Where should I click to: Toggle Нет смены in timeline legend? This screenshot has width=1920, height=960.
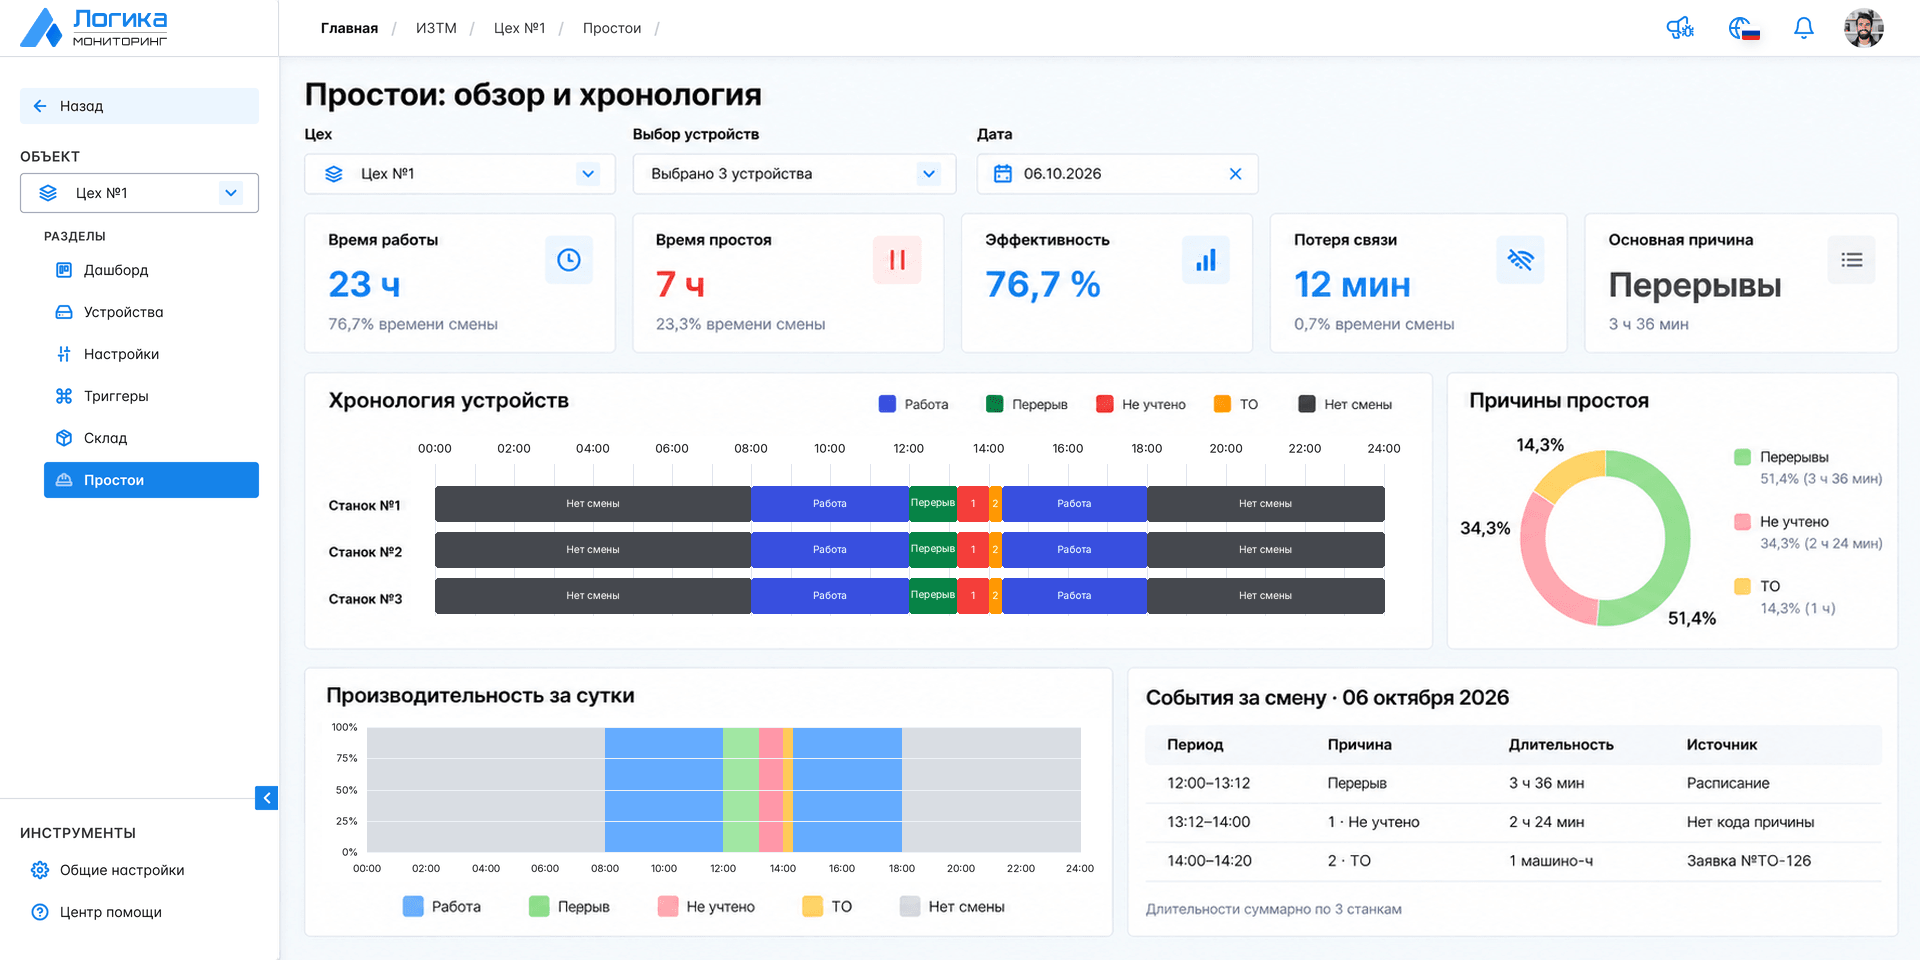click(x=1345, y=404)
